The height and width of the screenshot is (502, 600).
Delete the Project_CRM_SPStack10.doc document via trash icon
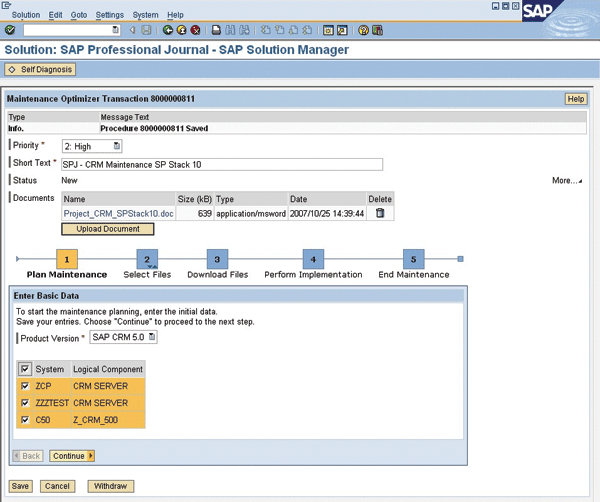point(380,213)
